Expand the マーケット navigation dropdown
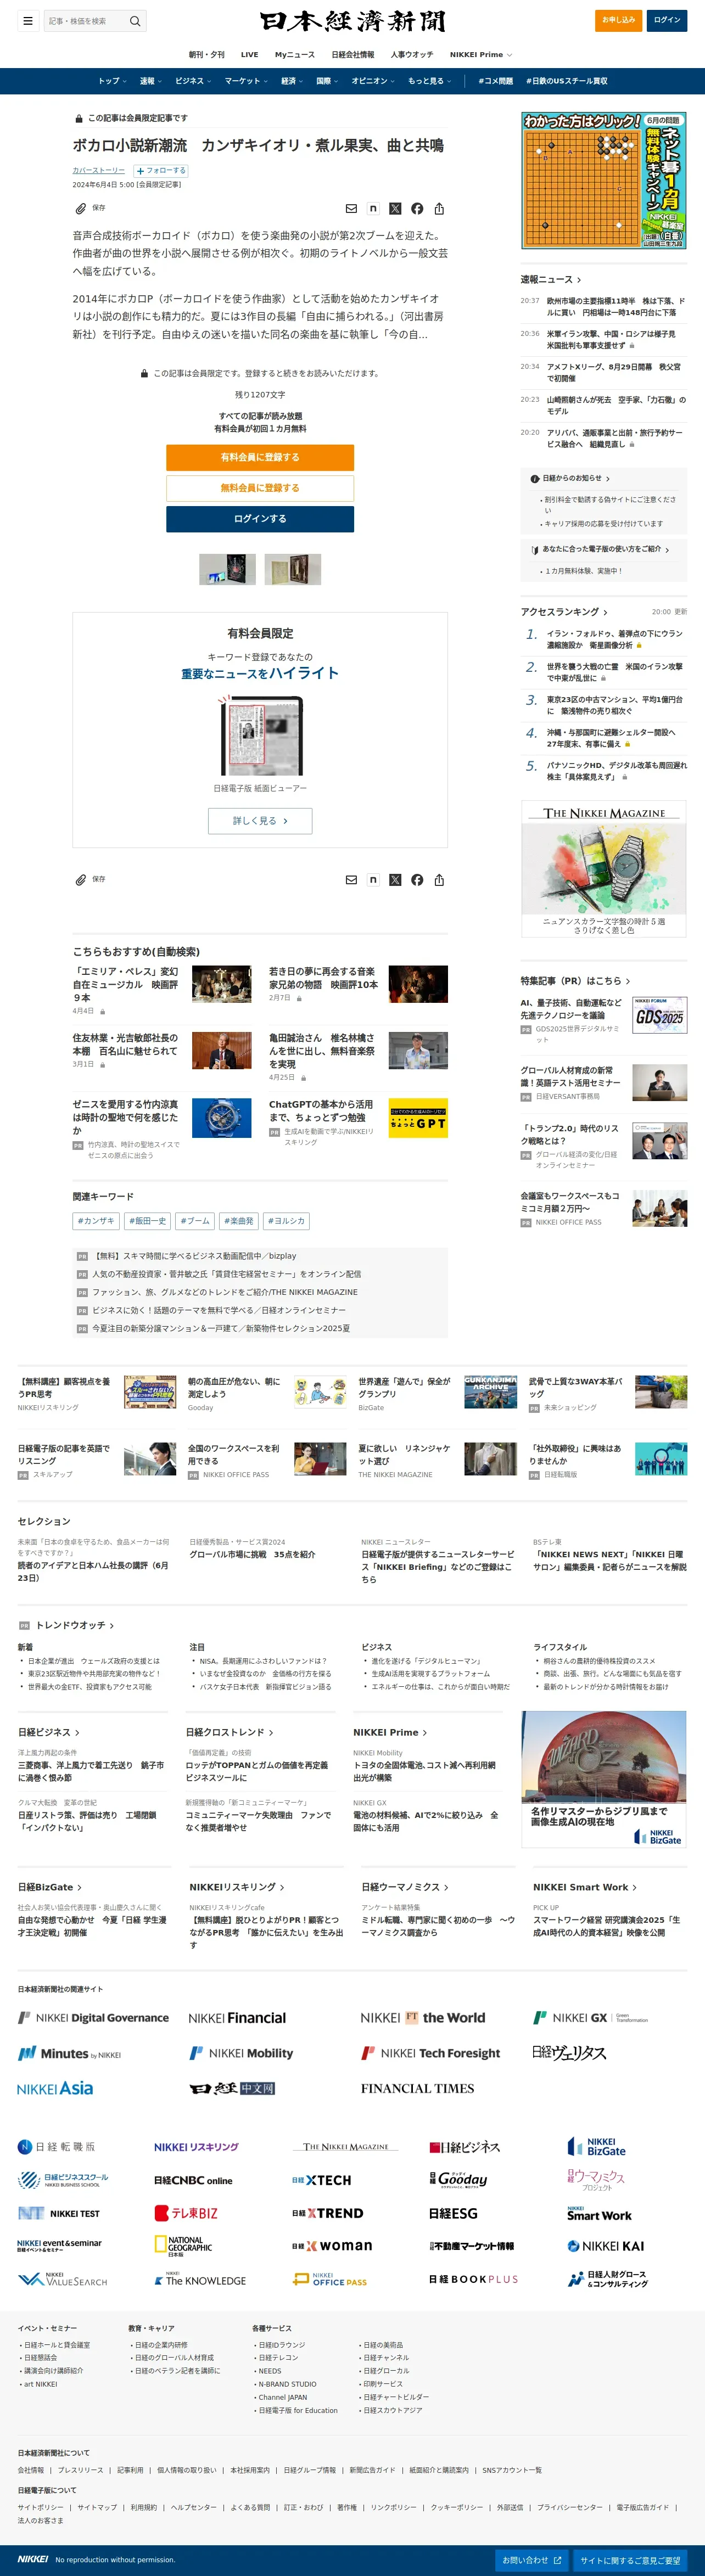This screenshot has height=2576, width=705. (246, 81)
